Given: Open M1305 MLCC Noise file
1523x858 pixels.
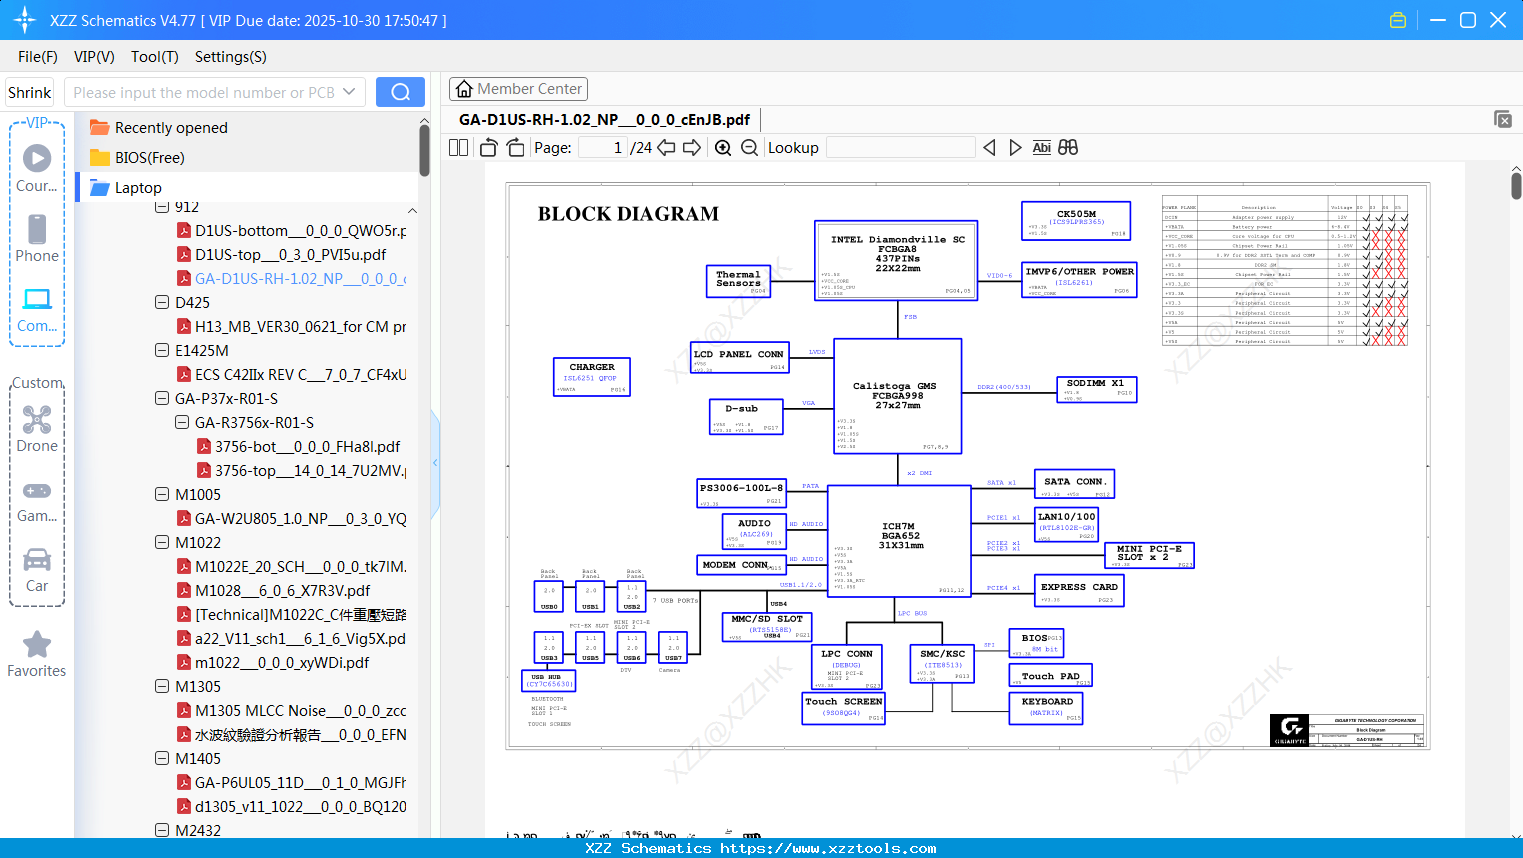Looking at the screenshot, I should (x=291, y=710).
